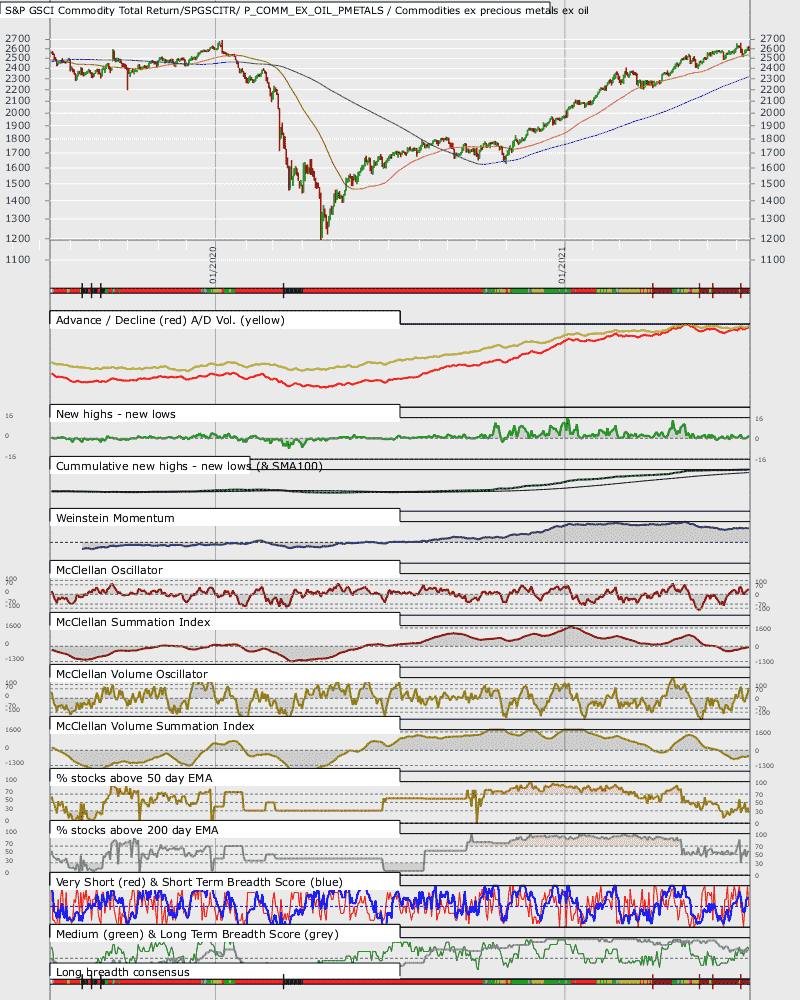Click the "% stocks above 50 day EMA" label
Image resolution: width=800 pixels, height=1000 pixels.
134,778
